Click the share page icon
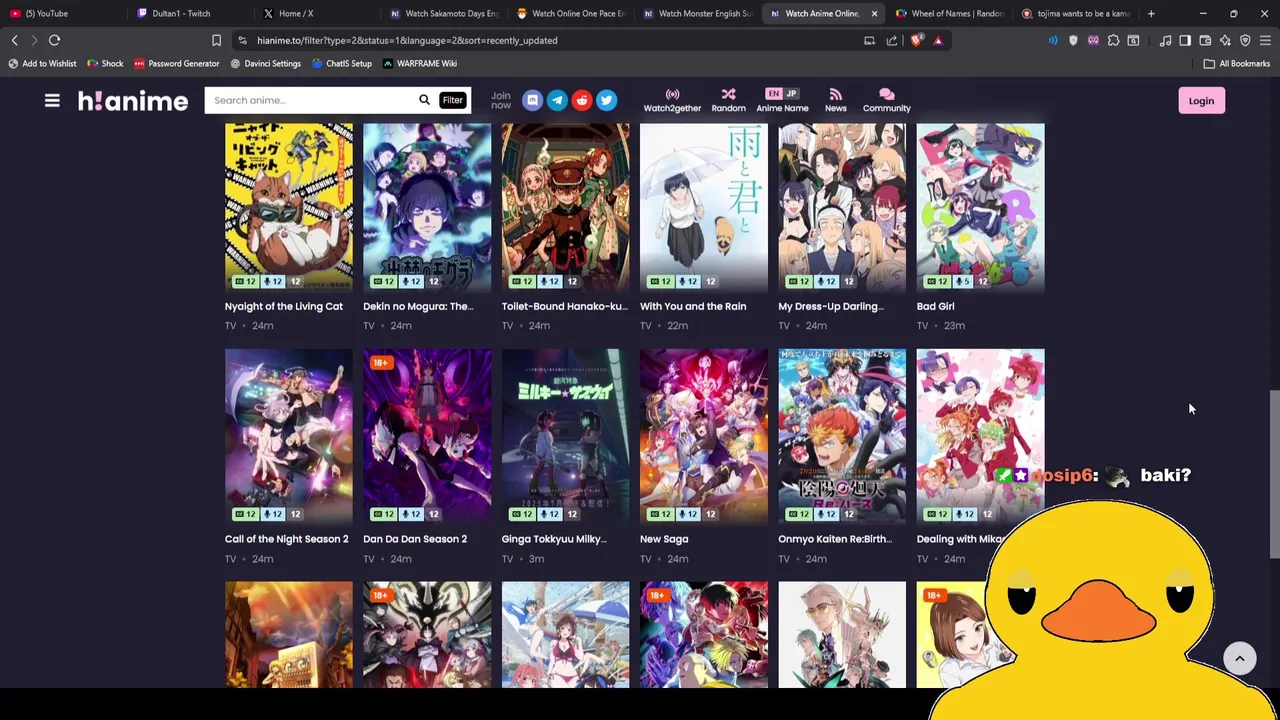This screenshot has height=720, width=1280. pyautogui.click(x=891, y=40)
